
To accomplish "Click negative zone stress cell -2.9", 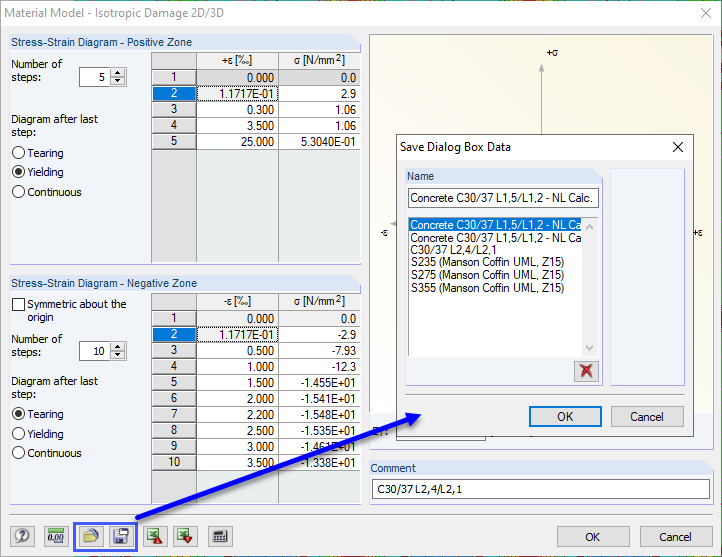I will click(x=319, y=335).
